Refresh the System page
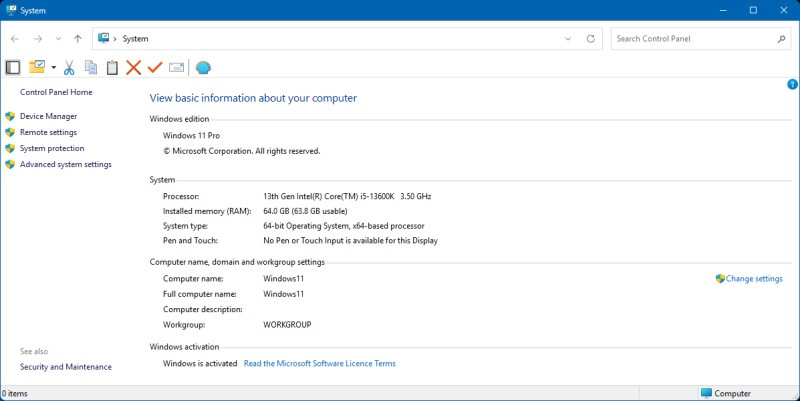The width and height of the screenshot is (800, 401). pyautogui.click(x=591, y=39)
